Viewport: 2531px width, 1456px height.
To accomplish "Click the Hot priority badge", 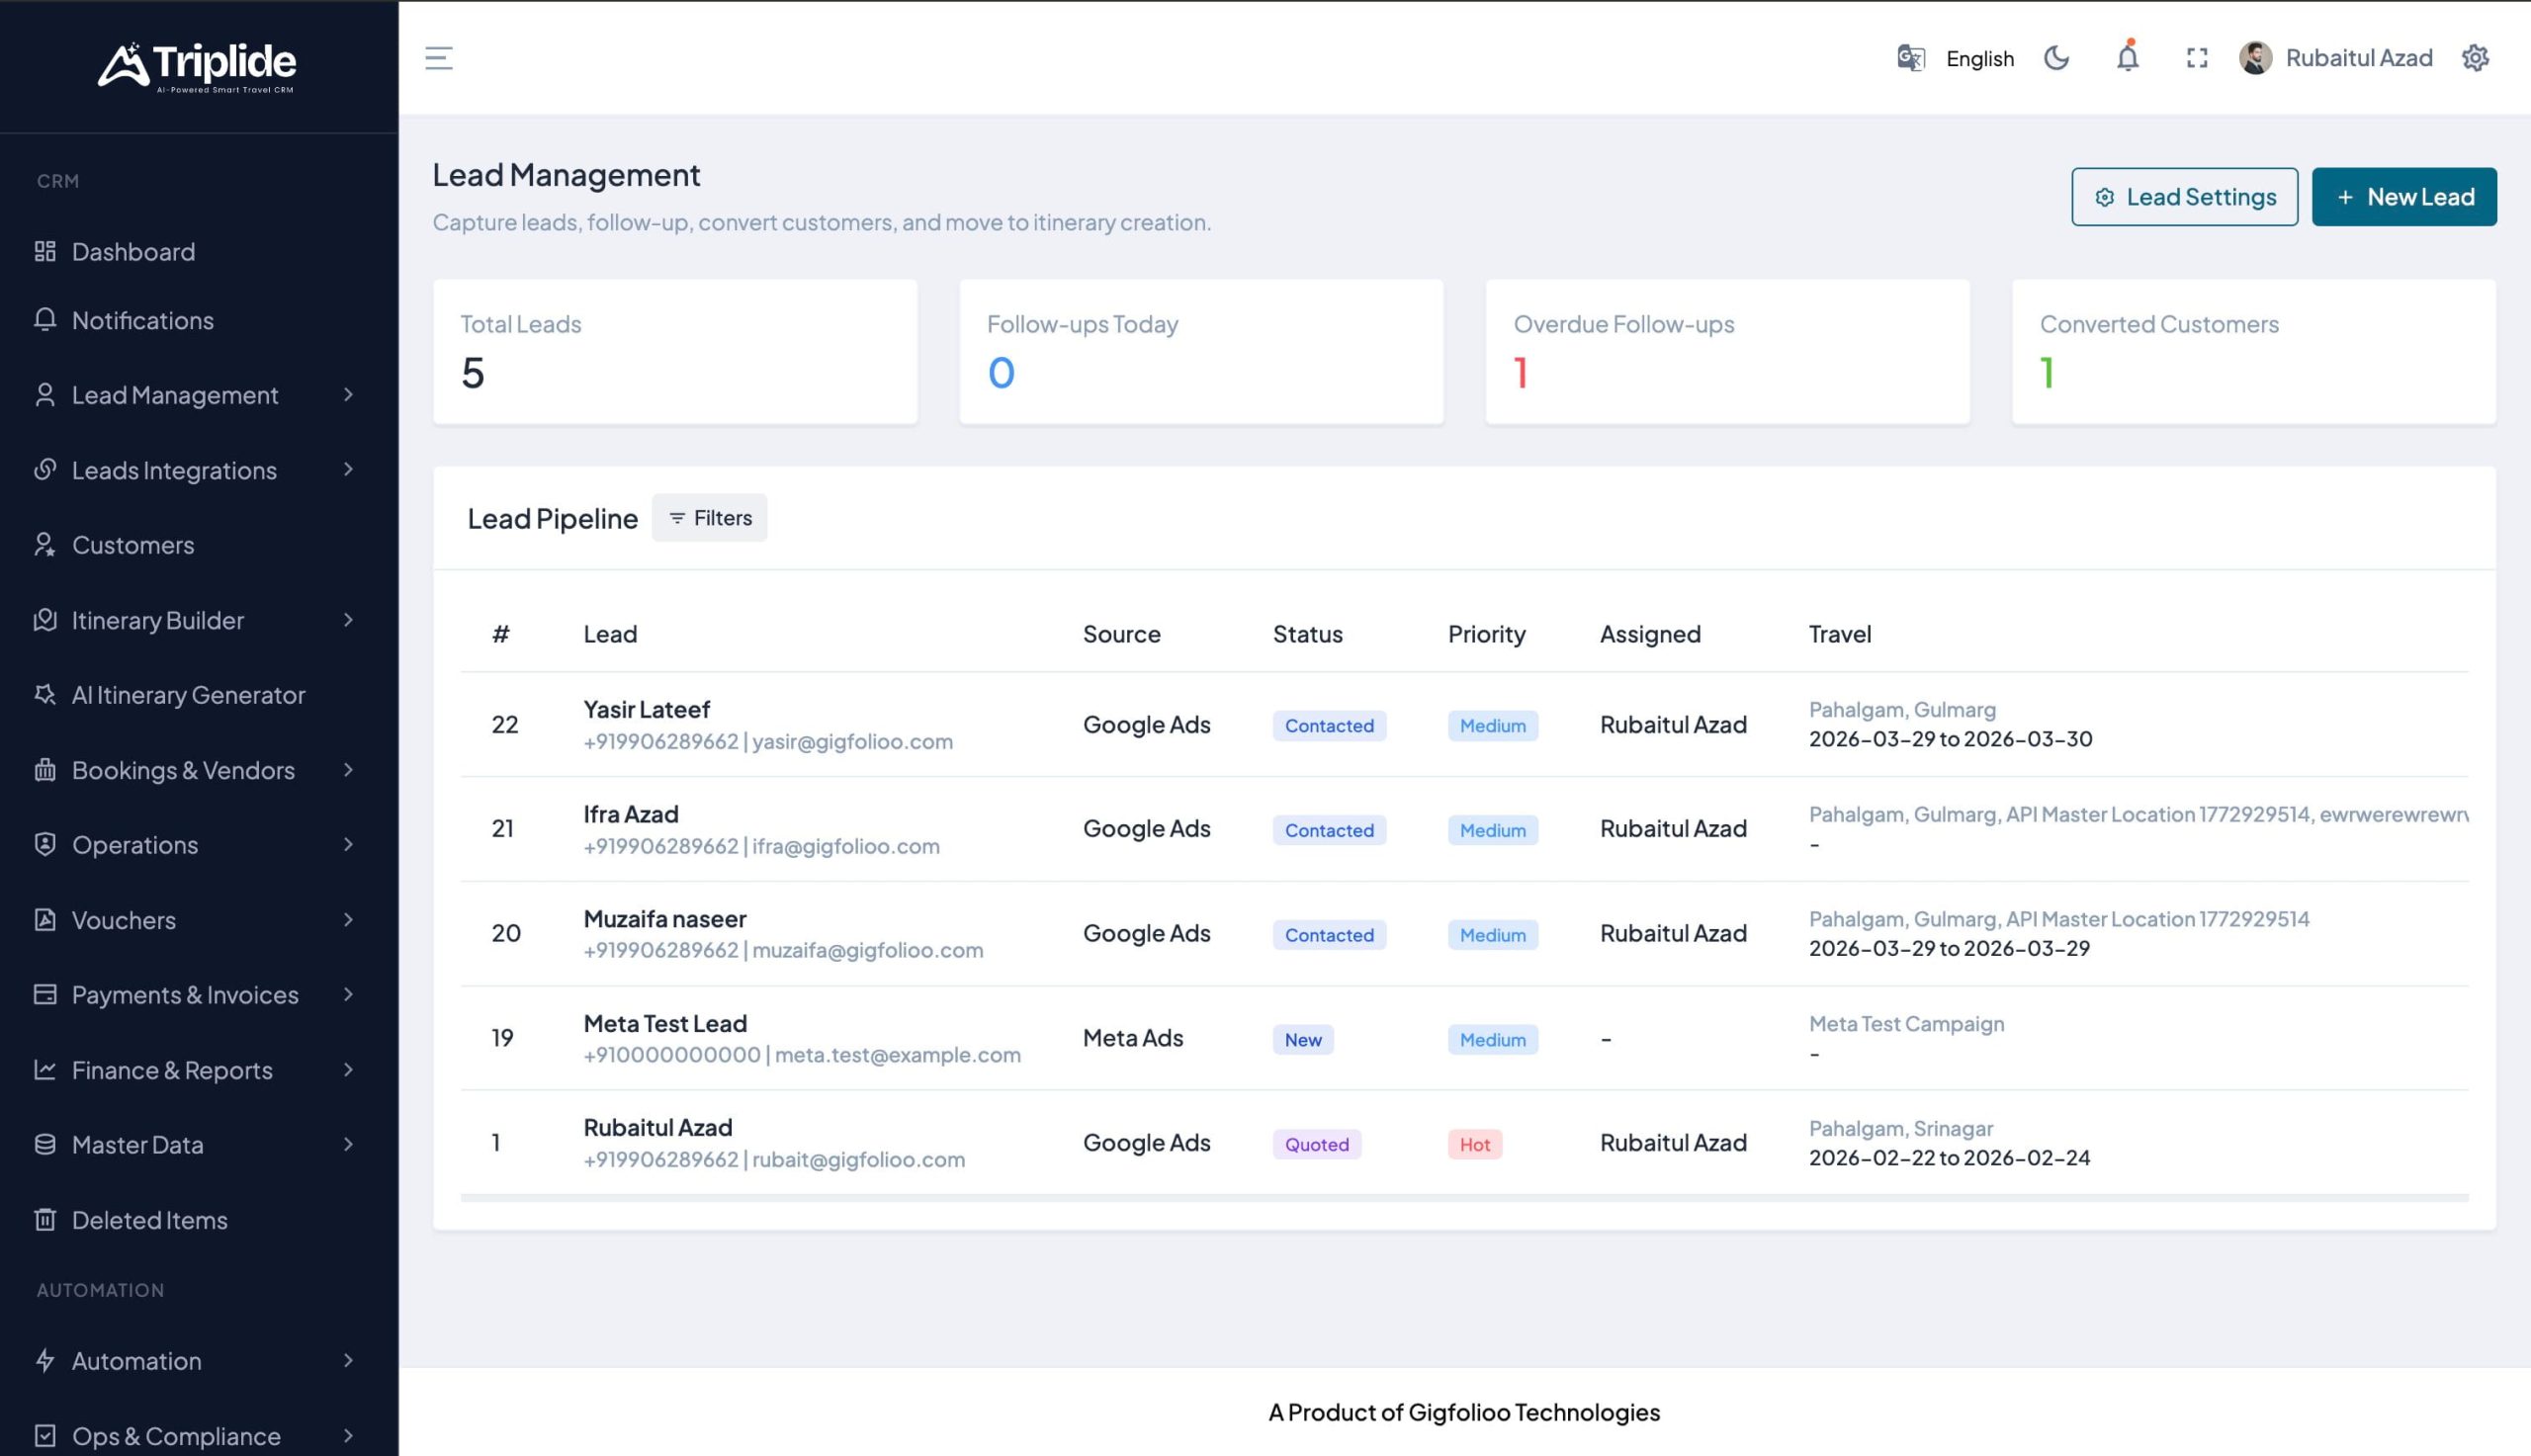I will point(1474,1144).
